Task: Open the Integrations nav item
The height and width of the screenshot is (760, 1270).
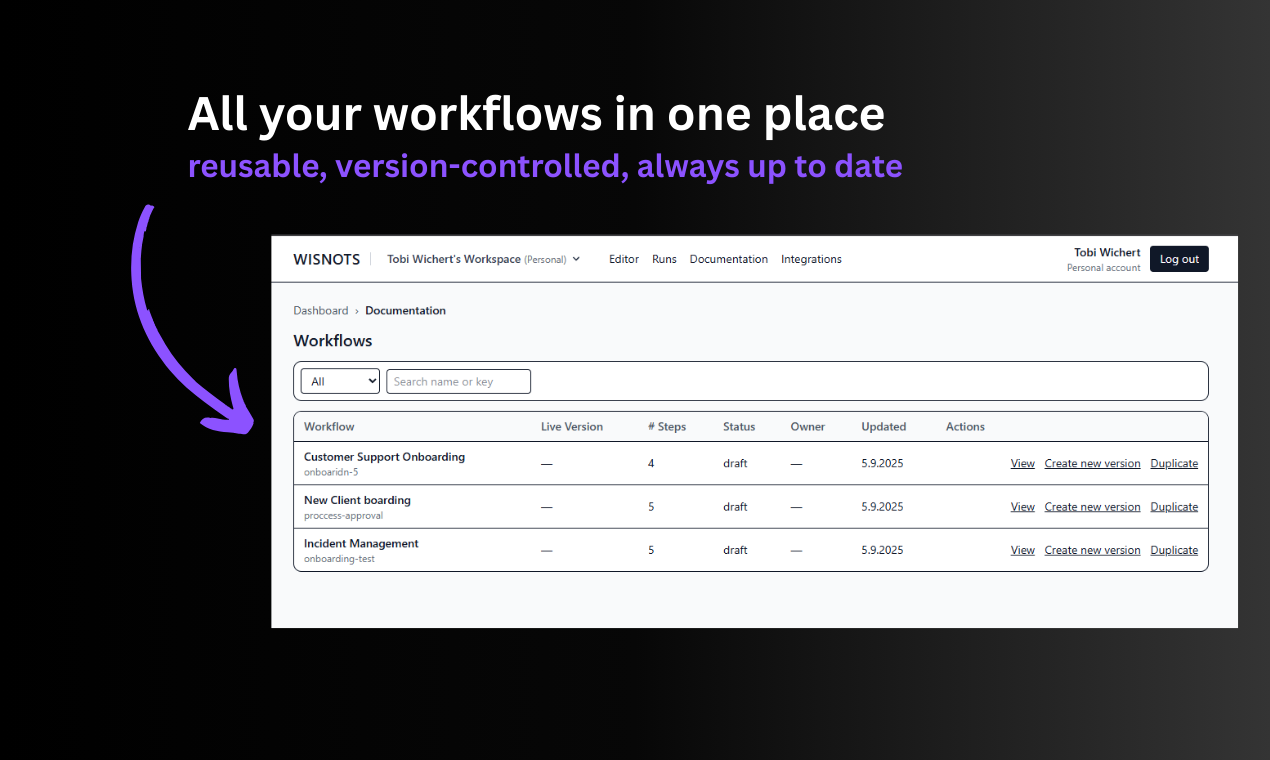Action: click(811, 259)
